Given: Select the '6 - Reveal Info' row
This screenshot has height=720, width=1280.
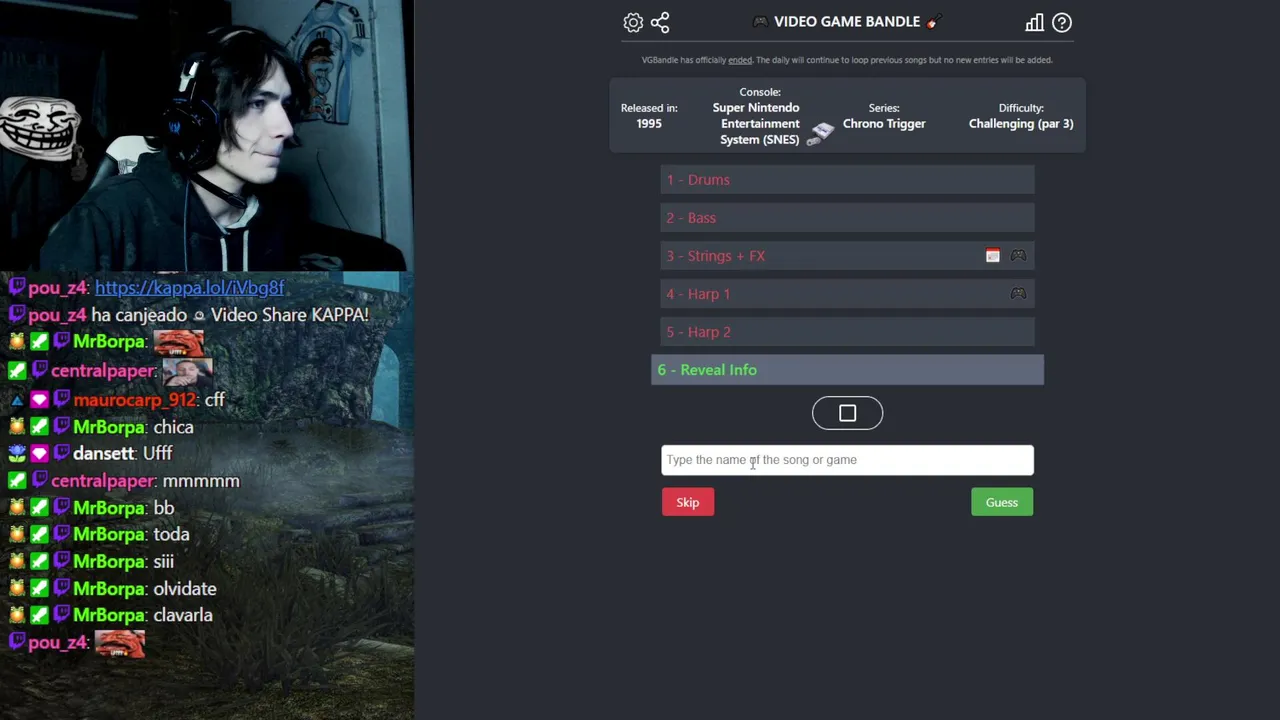Looking at the screenshot, I should click(847, 370).
